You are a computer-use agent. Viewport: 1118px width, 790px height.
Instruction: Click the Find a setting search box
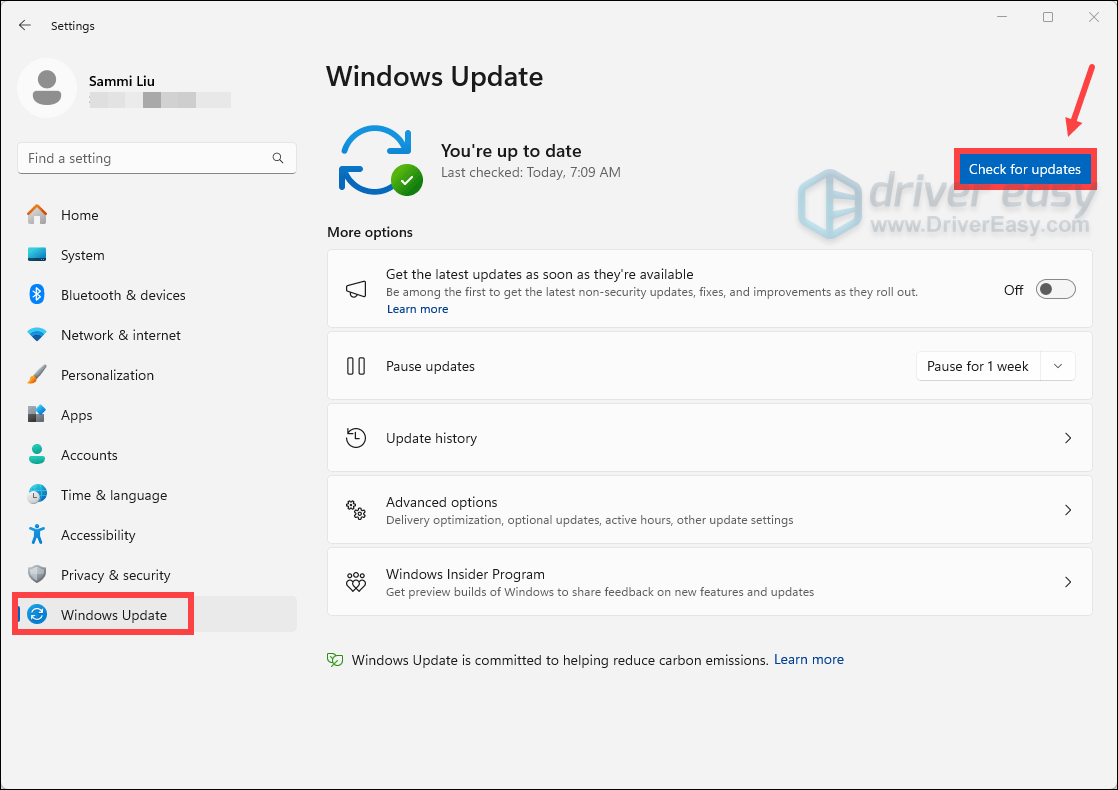tap(145, 158)
